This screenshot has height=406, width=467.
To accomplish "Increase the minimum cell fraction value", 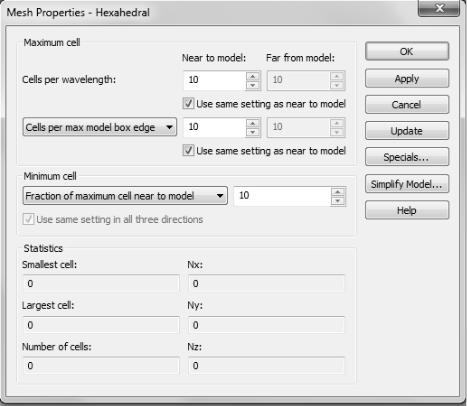I will point(338,192).
